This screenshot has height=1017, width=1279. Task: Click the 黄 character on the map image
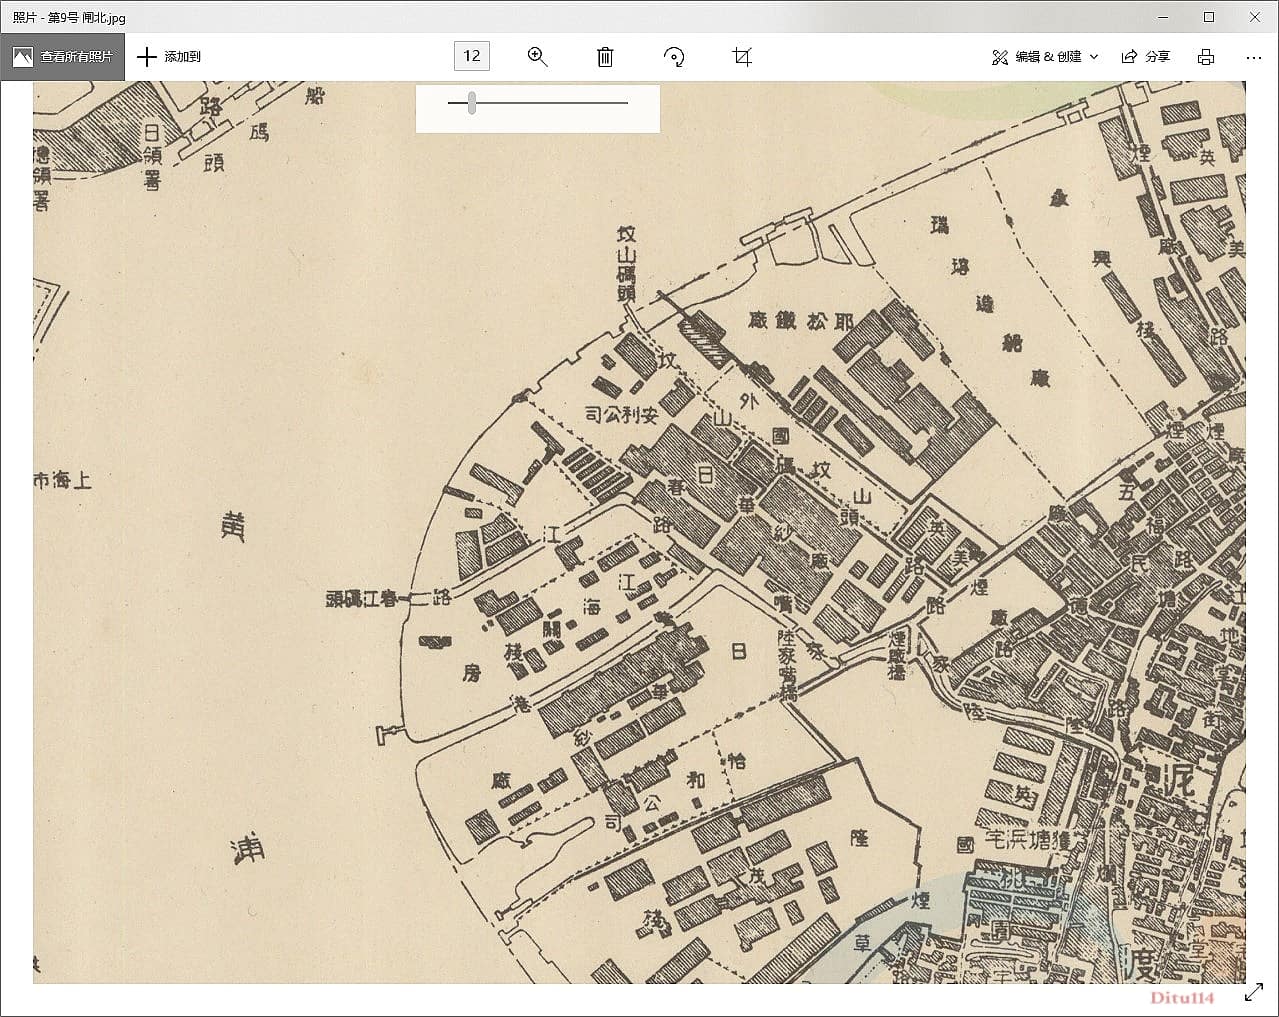coord(233,526)
